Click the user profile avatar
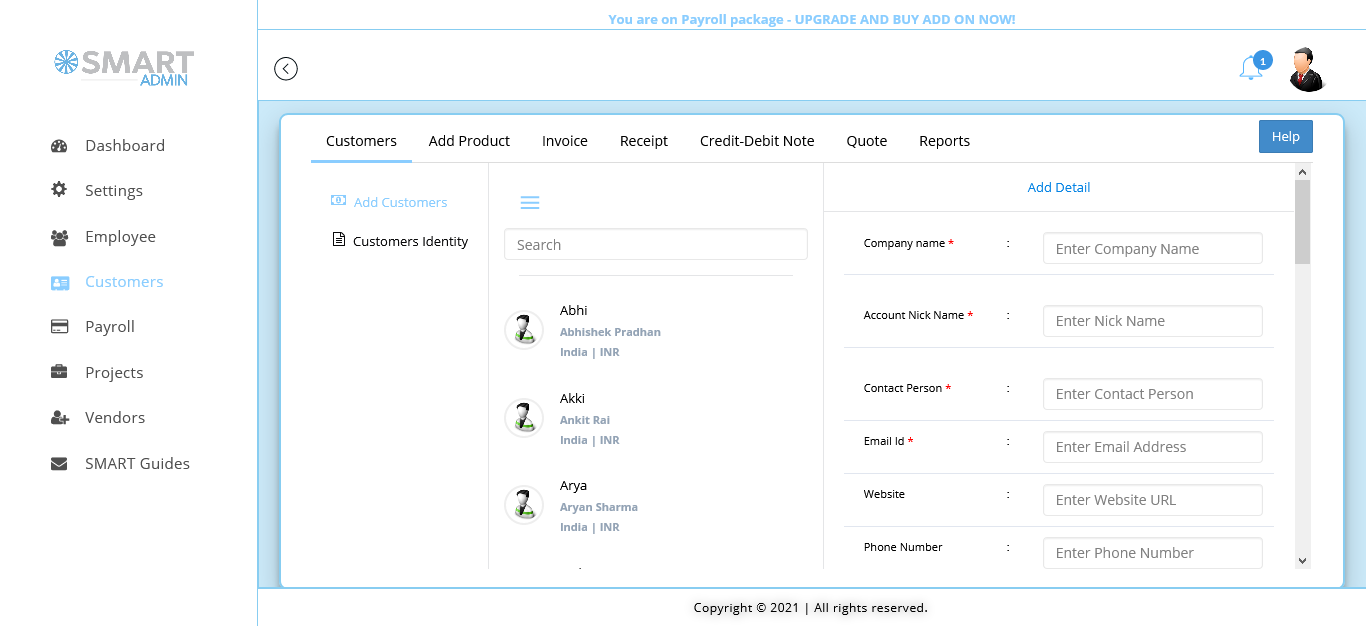 [1306, 69]
